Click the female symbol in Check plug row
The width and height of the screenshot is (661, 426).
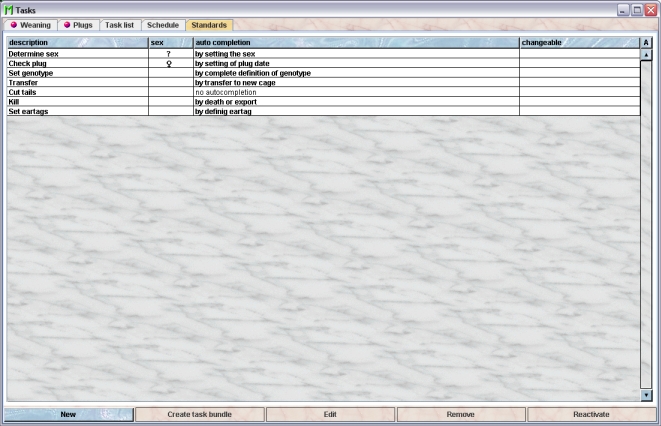[170, 63]
